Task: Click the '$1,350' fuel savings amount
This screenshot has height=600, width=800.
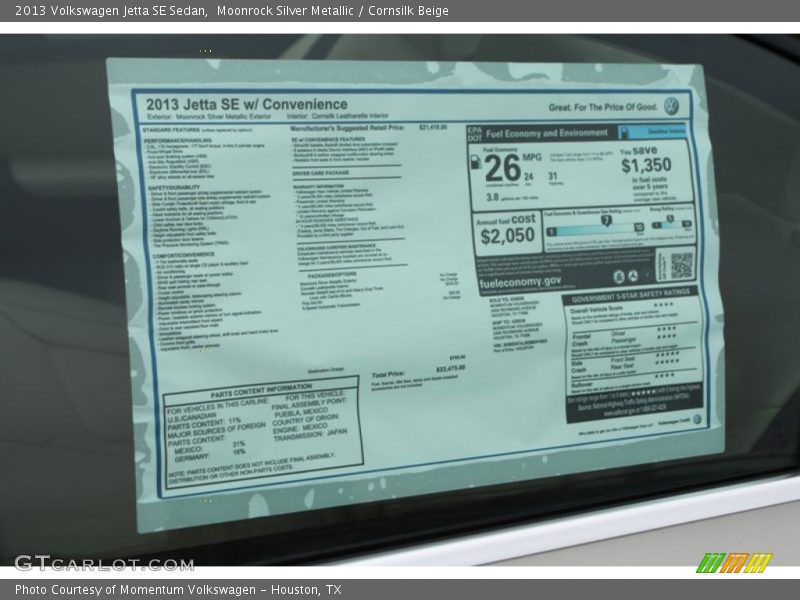Action: pos(646,165)
